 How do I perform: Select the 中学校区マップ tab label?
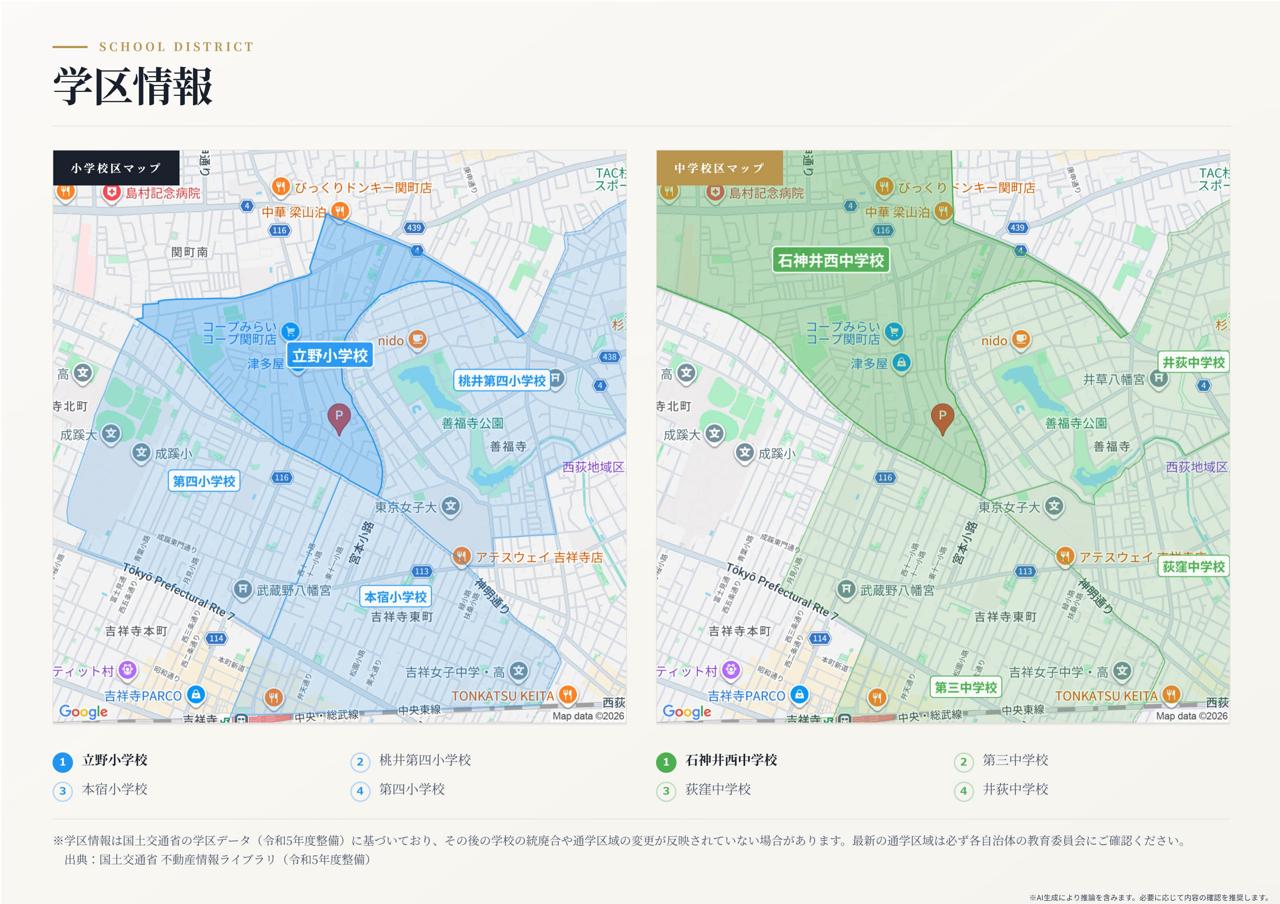click(719, 168)
